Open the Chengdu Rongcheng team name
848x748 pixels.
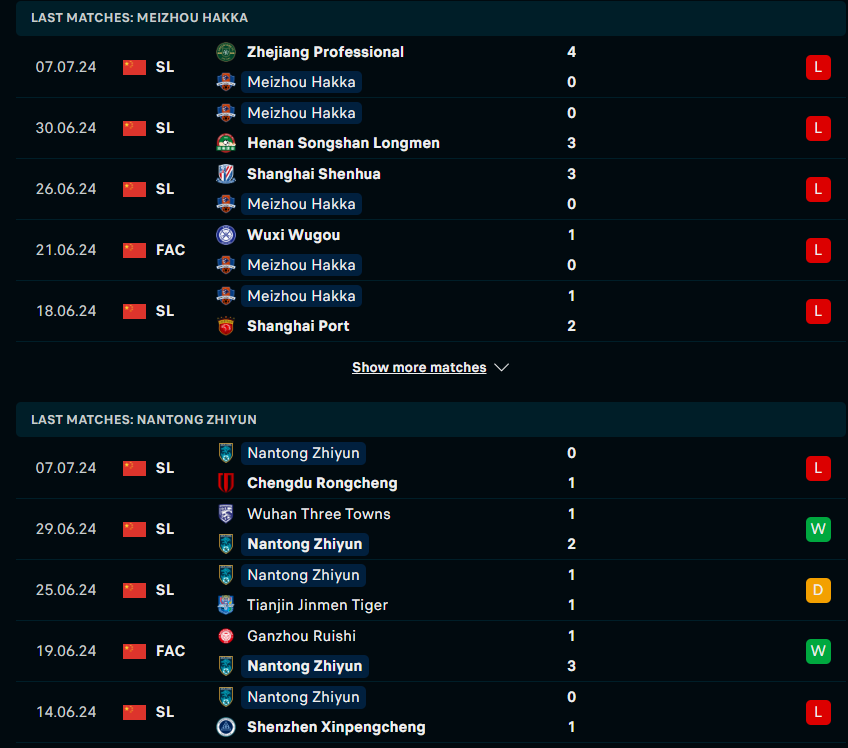click(x=322, y=484)
